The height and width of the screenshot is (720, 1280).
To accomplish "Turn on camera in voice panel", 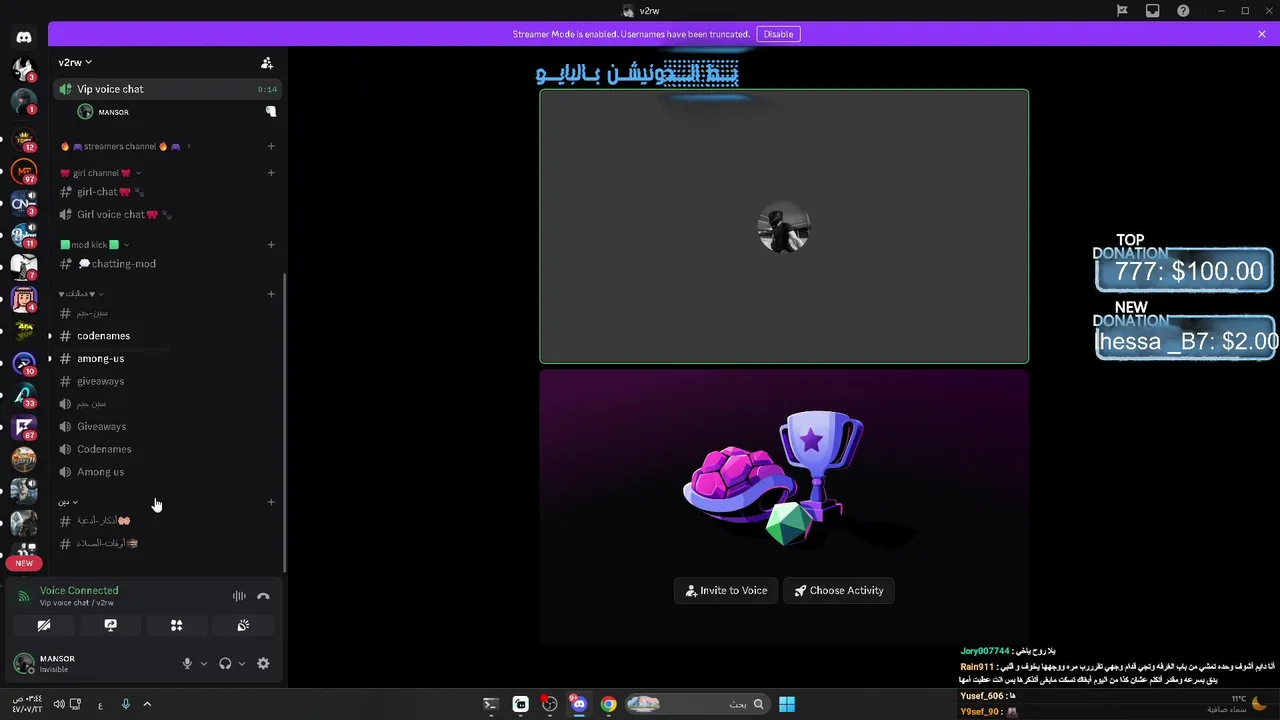I will coord(44,625).
